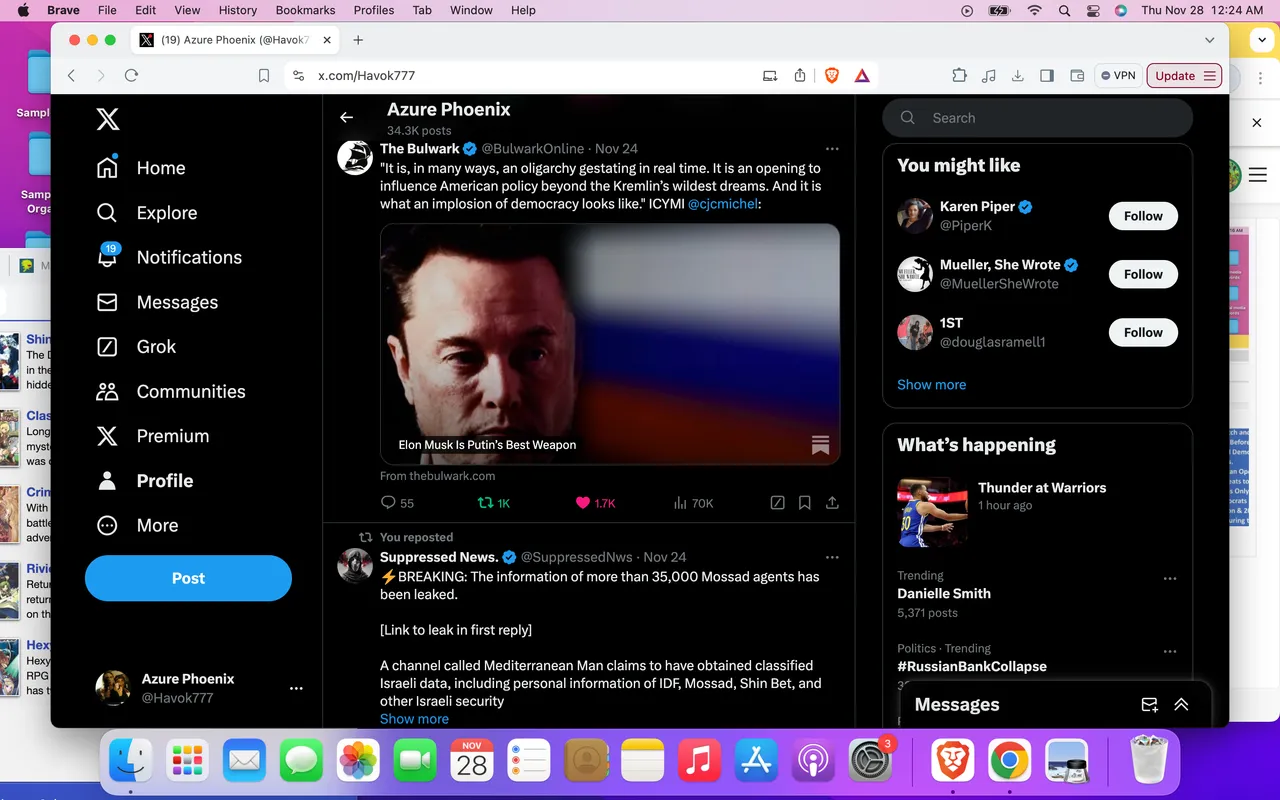Screen dimensions: 1280x800
Task: Open Google Chrome from the Dock
Action: click(1010, 761)
